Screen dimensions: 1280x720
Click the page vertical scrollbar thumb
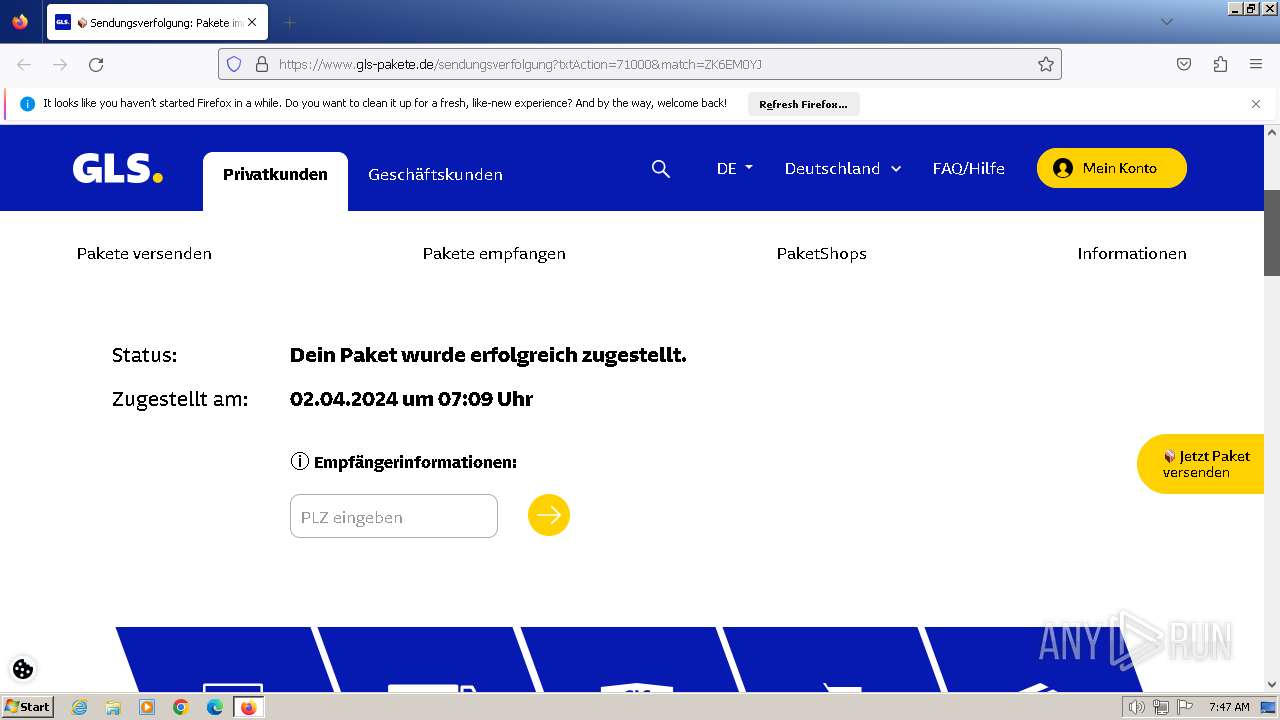1272,232
